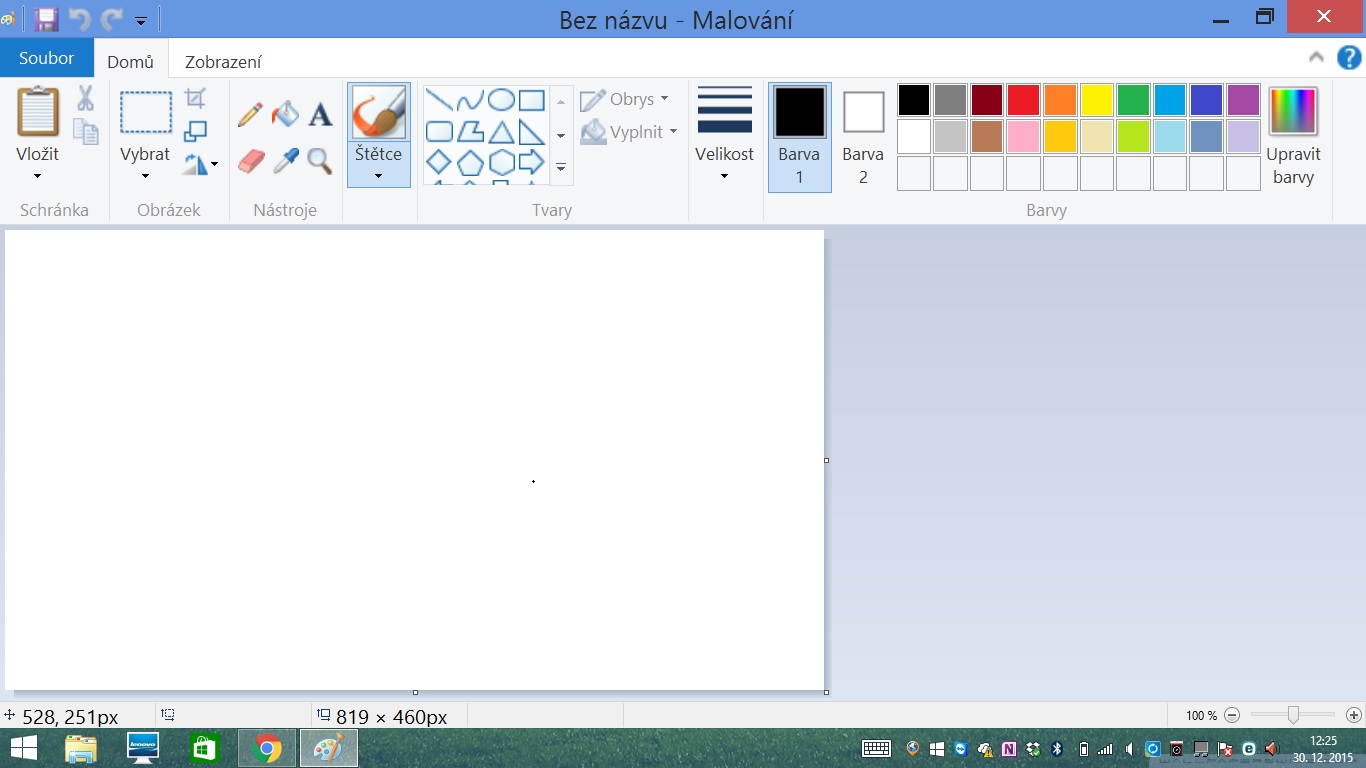Paste from clipboard with the Vložit icon
This screenshot has width=1366, height=768.
[38, 111]
